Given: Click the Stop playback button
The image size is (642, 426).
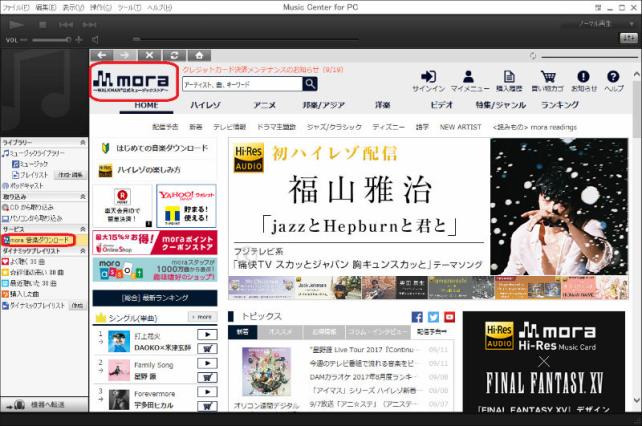Looking at the screenshot, I should click(43, 25).
